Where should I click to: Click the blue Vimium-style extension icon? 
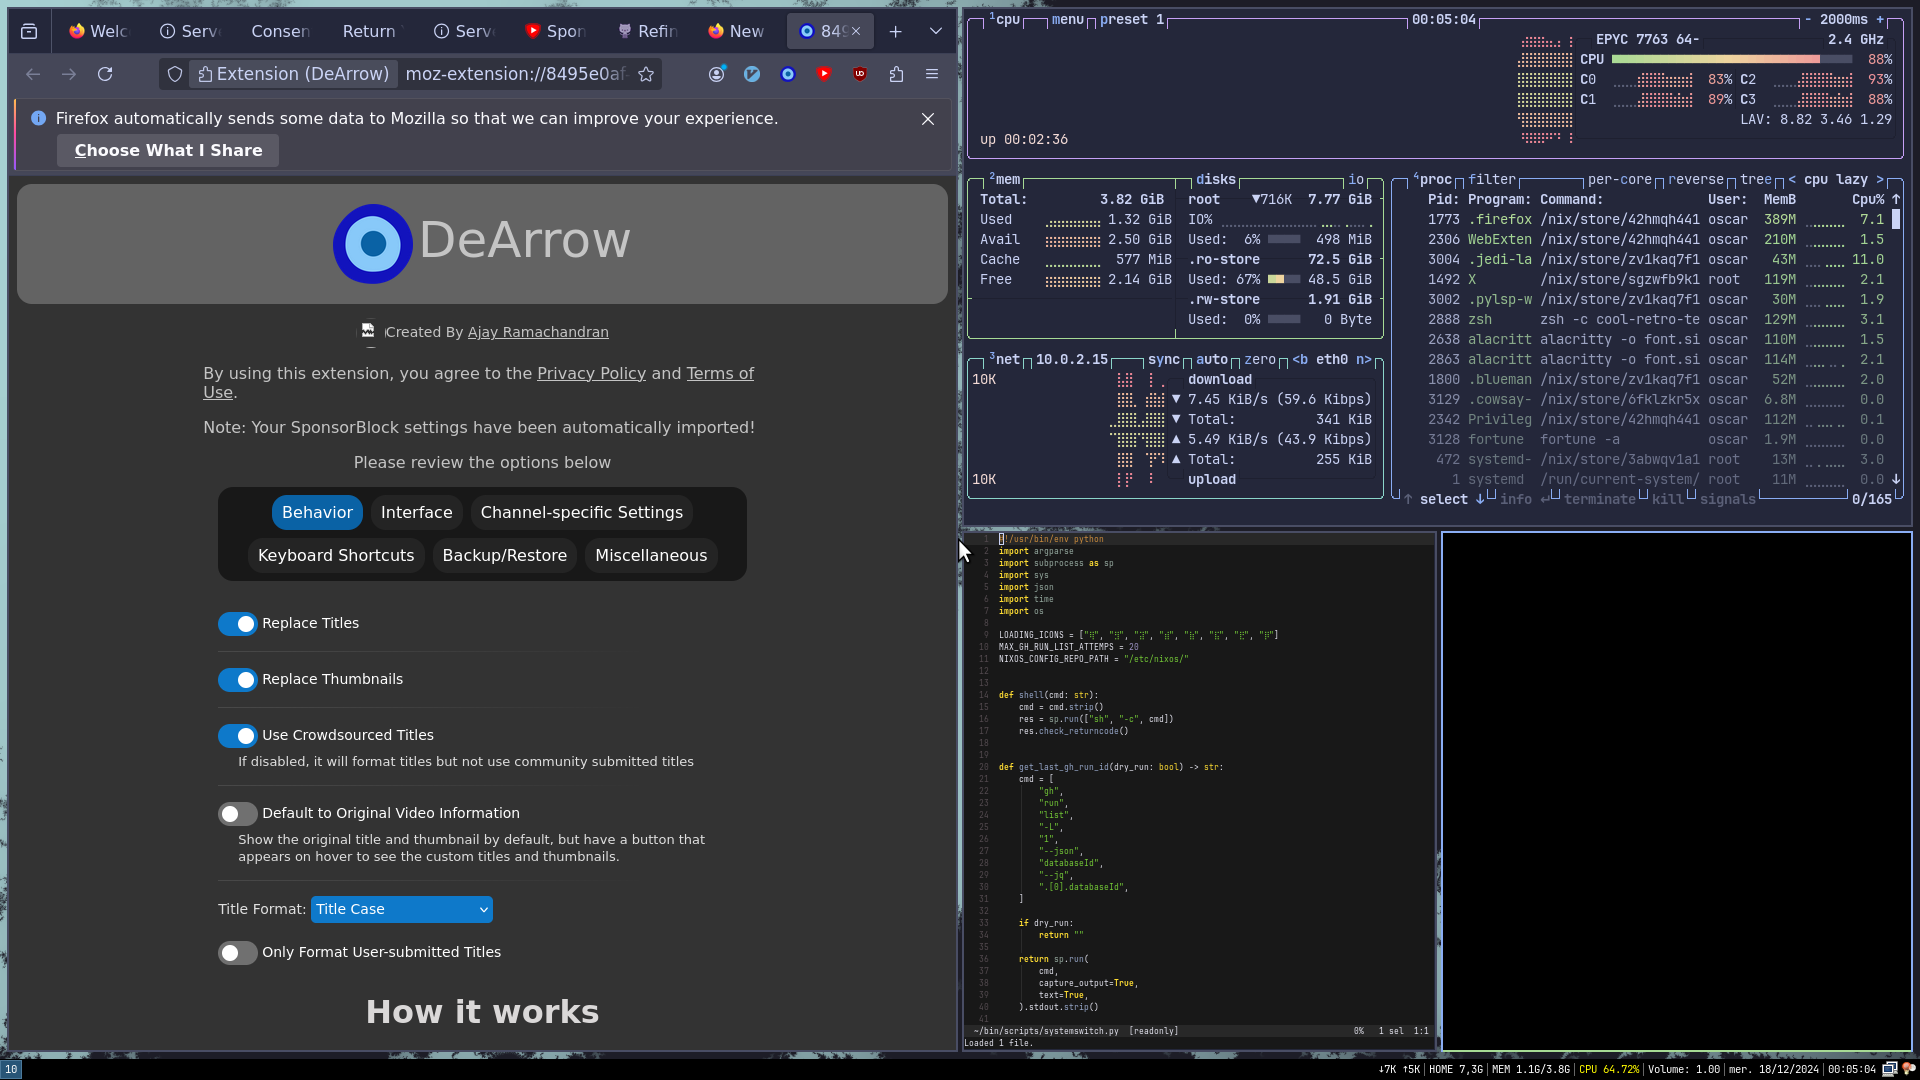(752, 74)
